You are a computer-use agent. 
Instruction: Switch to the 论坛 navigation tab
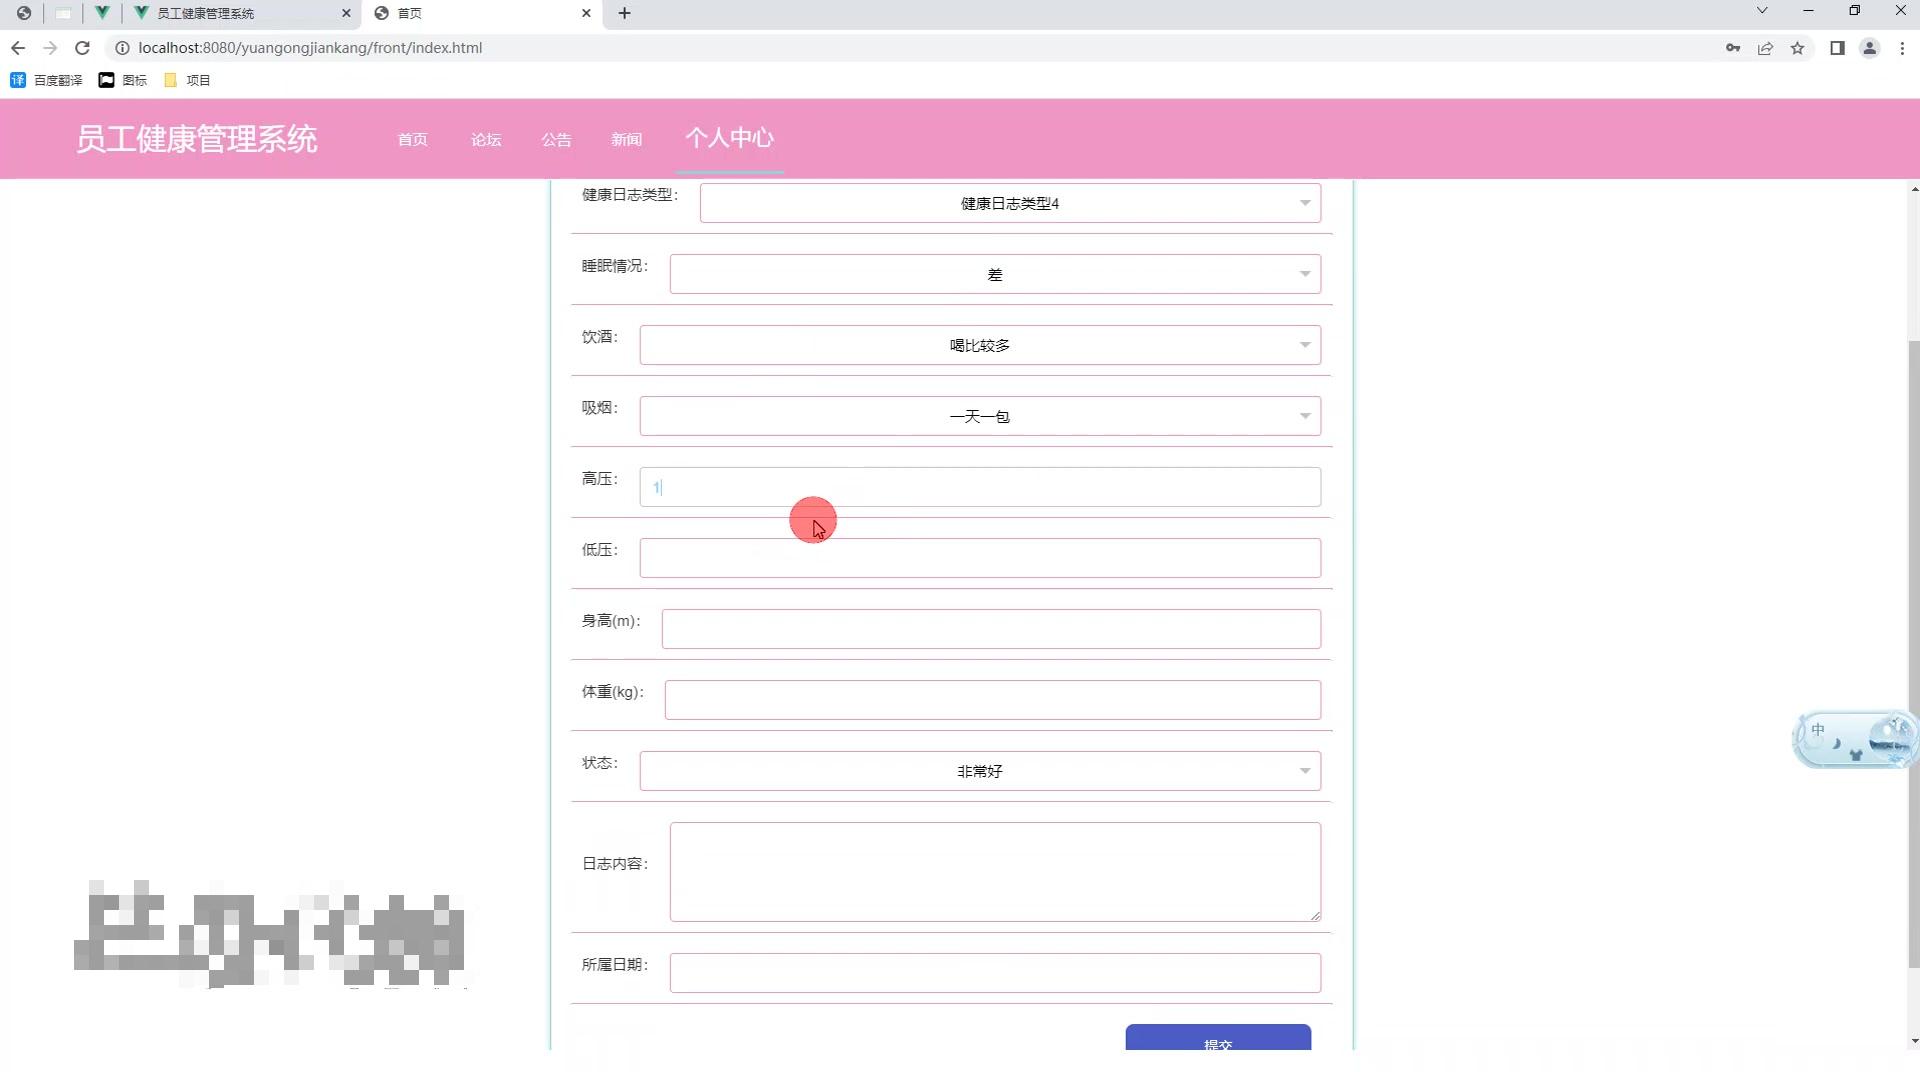point(486,139)
